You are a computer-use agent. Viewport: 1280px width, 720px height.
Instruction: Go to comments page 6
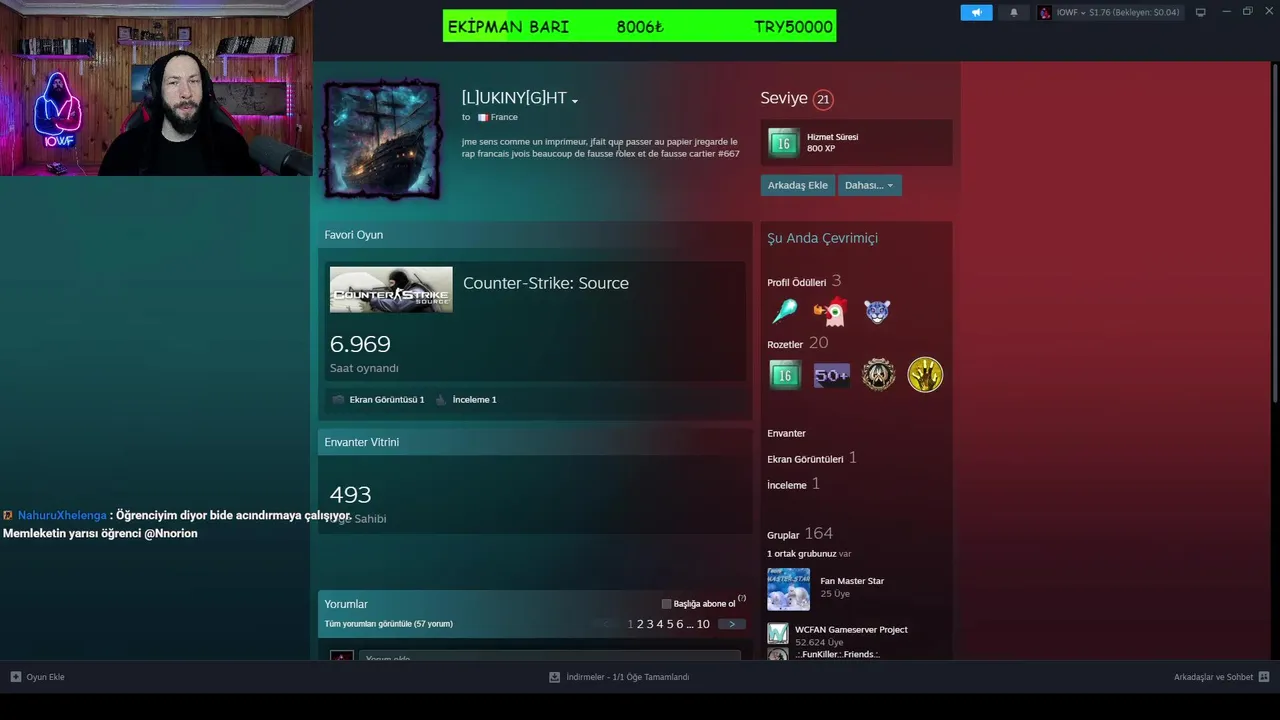point(680,624)
